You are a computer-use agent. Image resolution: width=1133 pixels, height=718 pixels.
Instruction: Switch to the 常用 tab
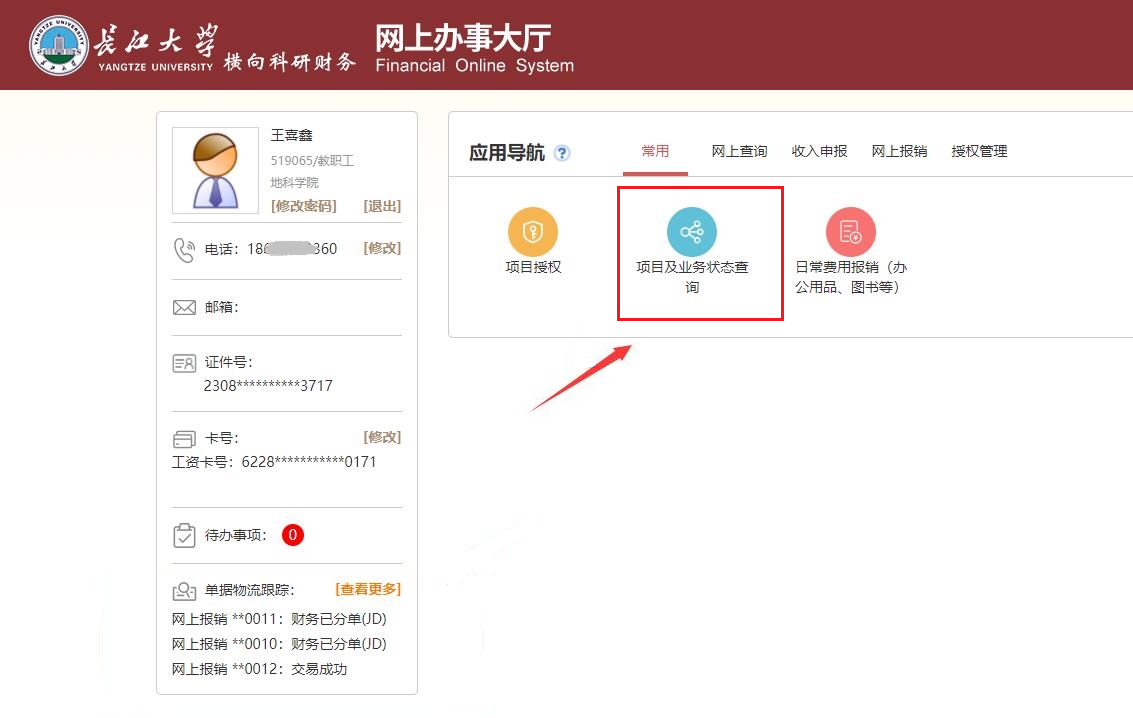[655, 151]
